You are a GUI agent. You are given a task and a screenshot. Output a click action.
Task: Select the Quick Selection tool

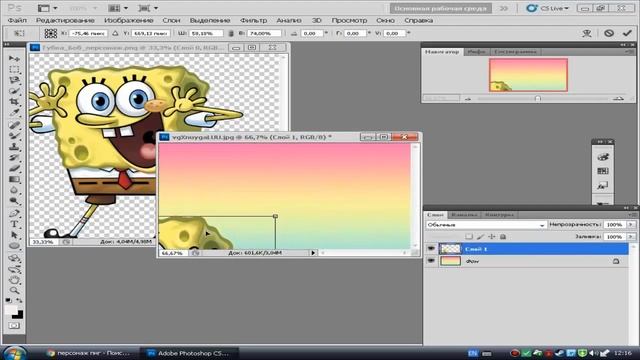[14, 91]
